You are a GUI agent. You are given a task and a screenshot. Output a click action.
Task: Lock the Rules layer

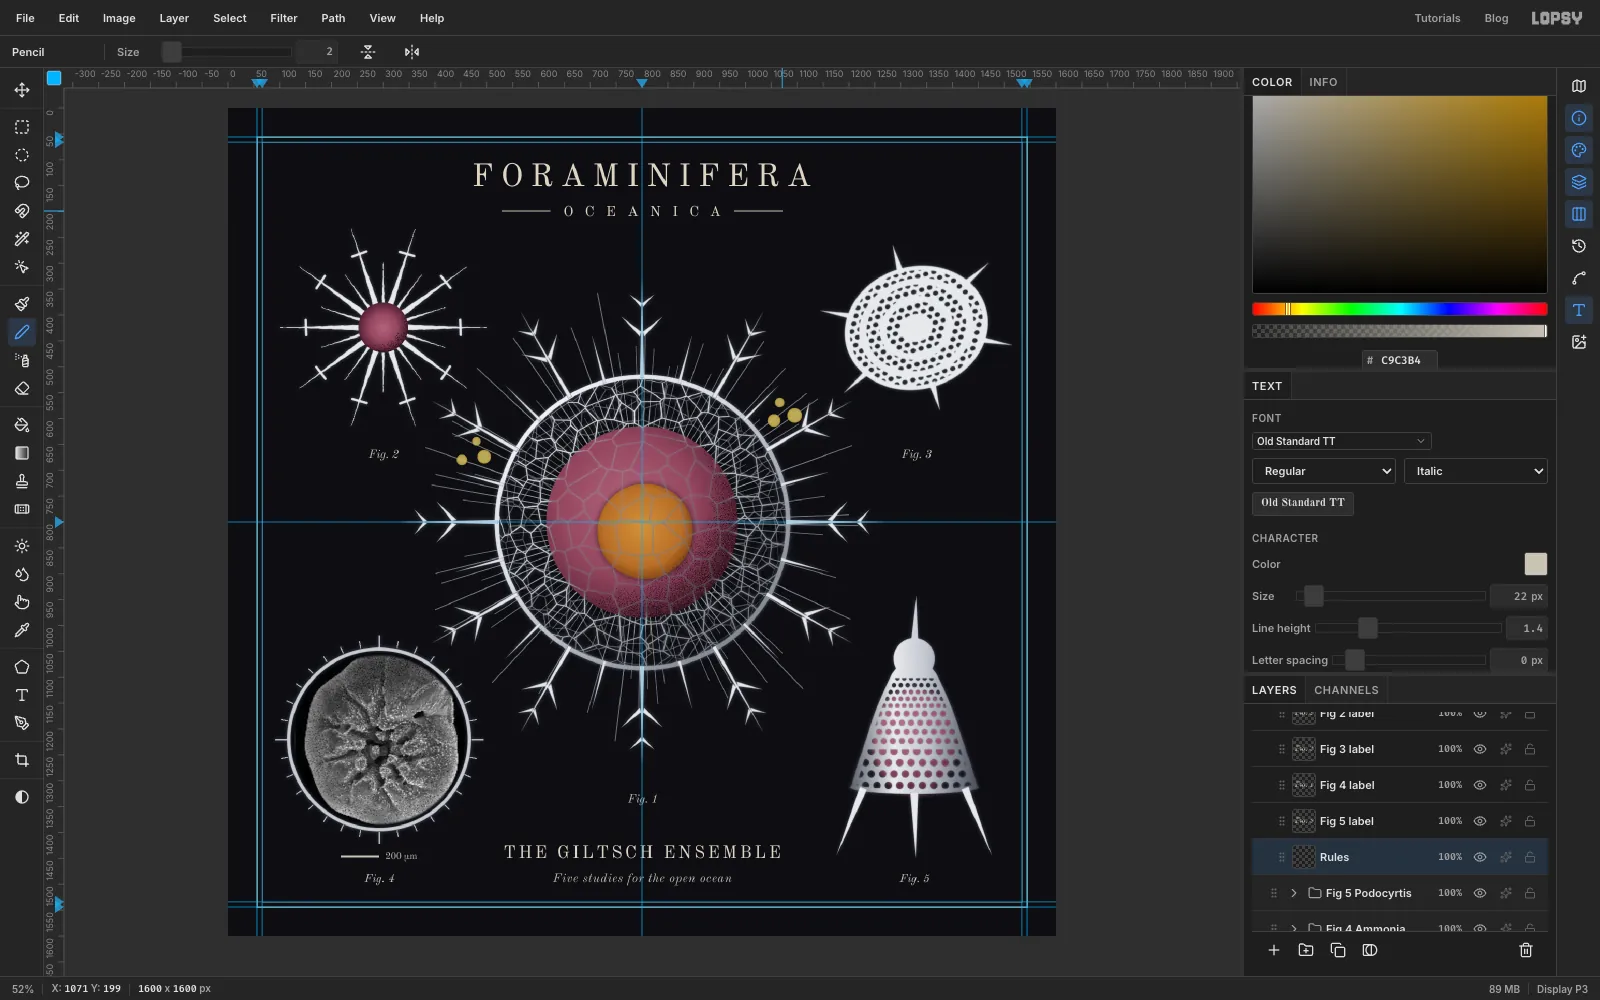pos(1530,857)
